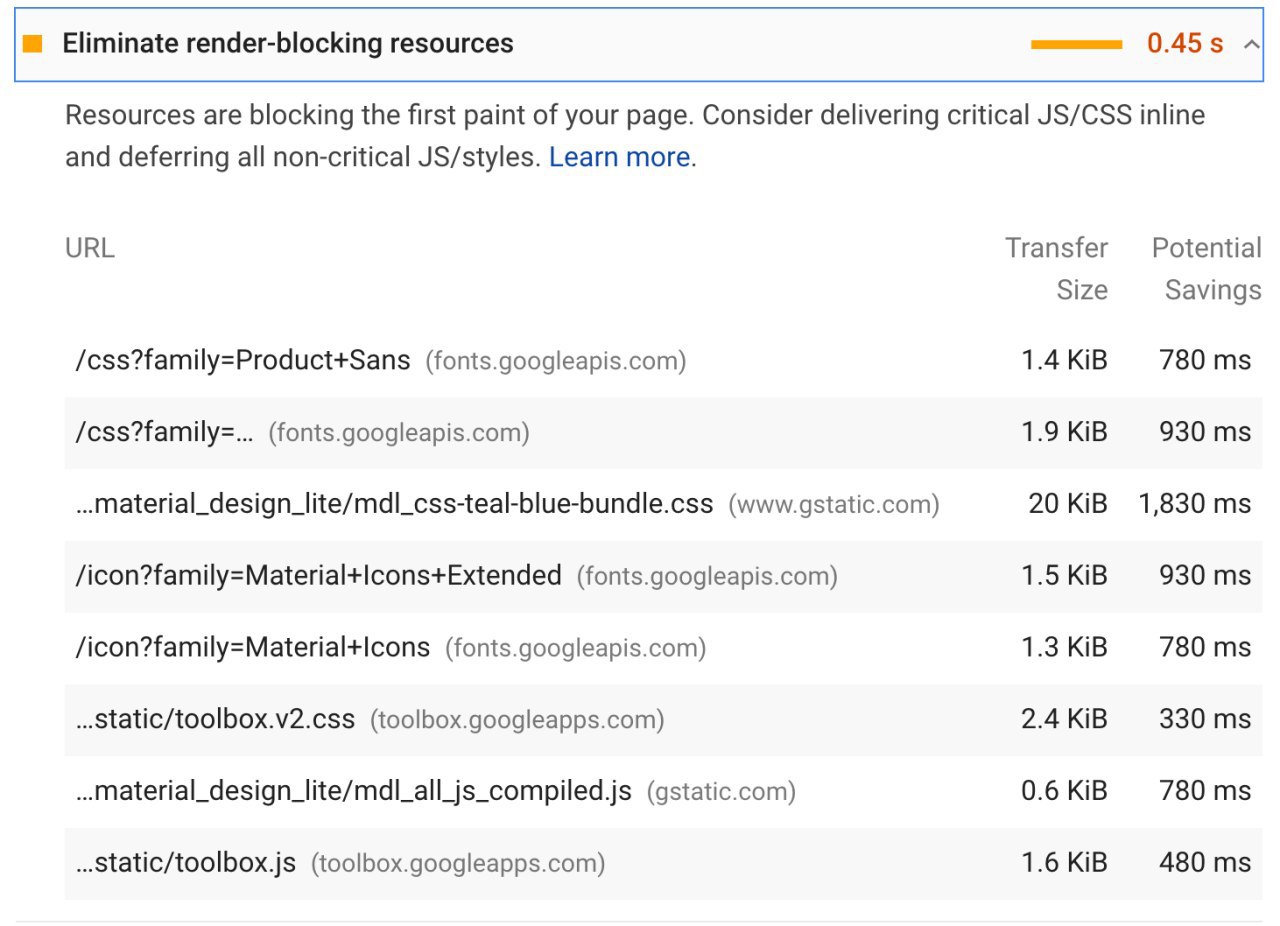This screenshot has height=926, width=1280.
Task: Click the Eliminate render-blocking resources title
Action: [288, 44]
